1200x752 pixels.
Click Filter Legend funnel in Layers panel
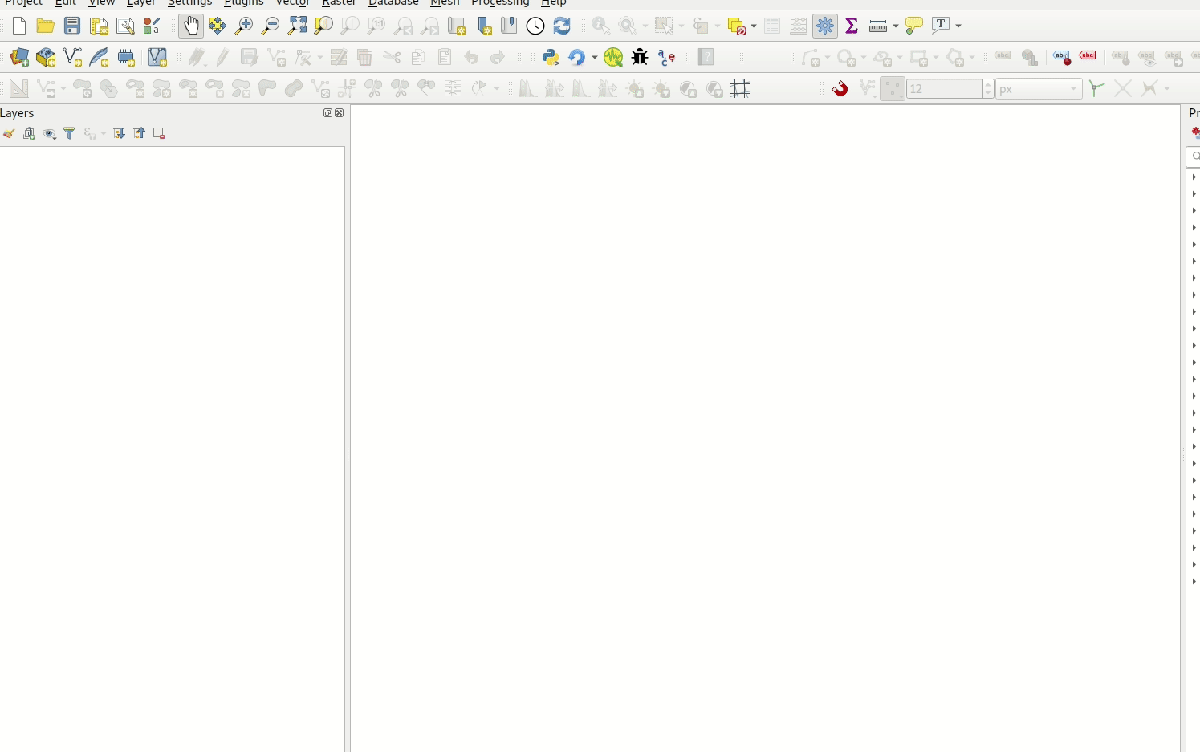69,133
